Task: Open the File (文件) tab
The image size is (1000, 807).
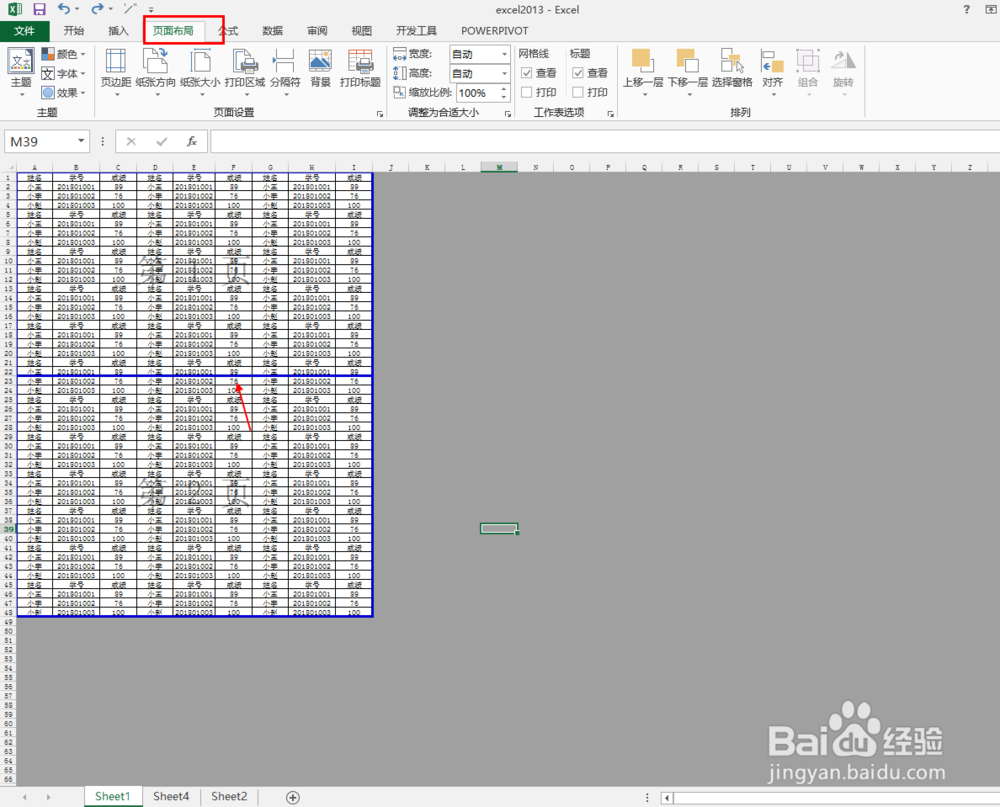Action: pyautogui.click(x=24, y=31)
